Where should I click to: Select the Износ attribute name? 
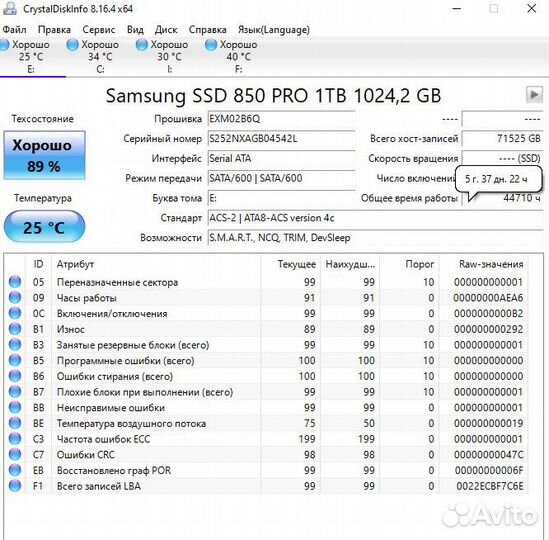[70, 329]
